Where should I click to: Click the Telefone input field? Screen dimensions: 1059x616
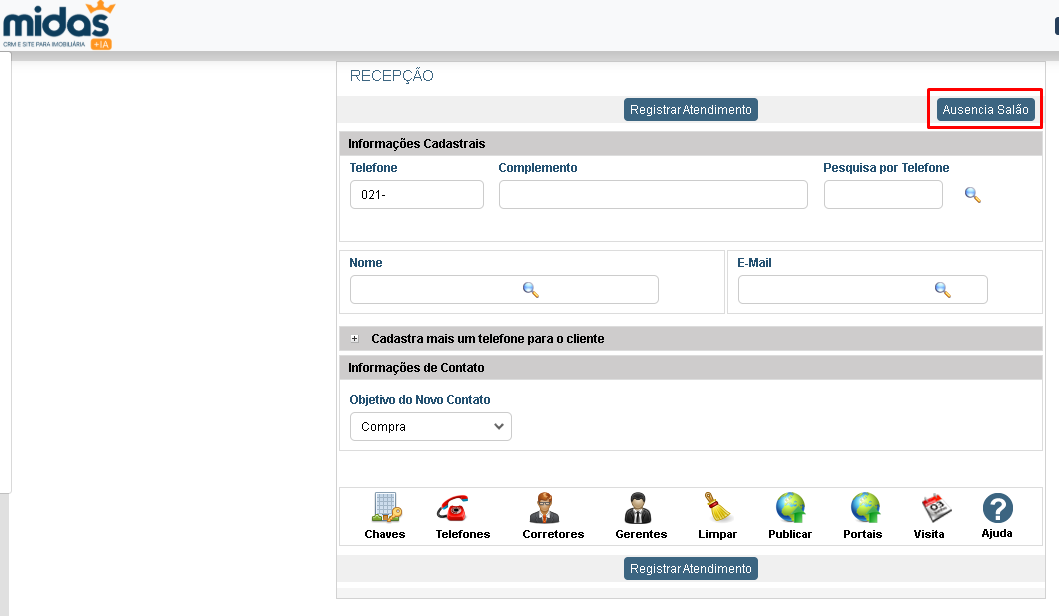click(416, 195)
